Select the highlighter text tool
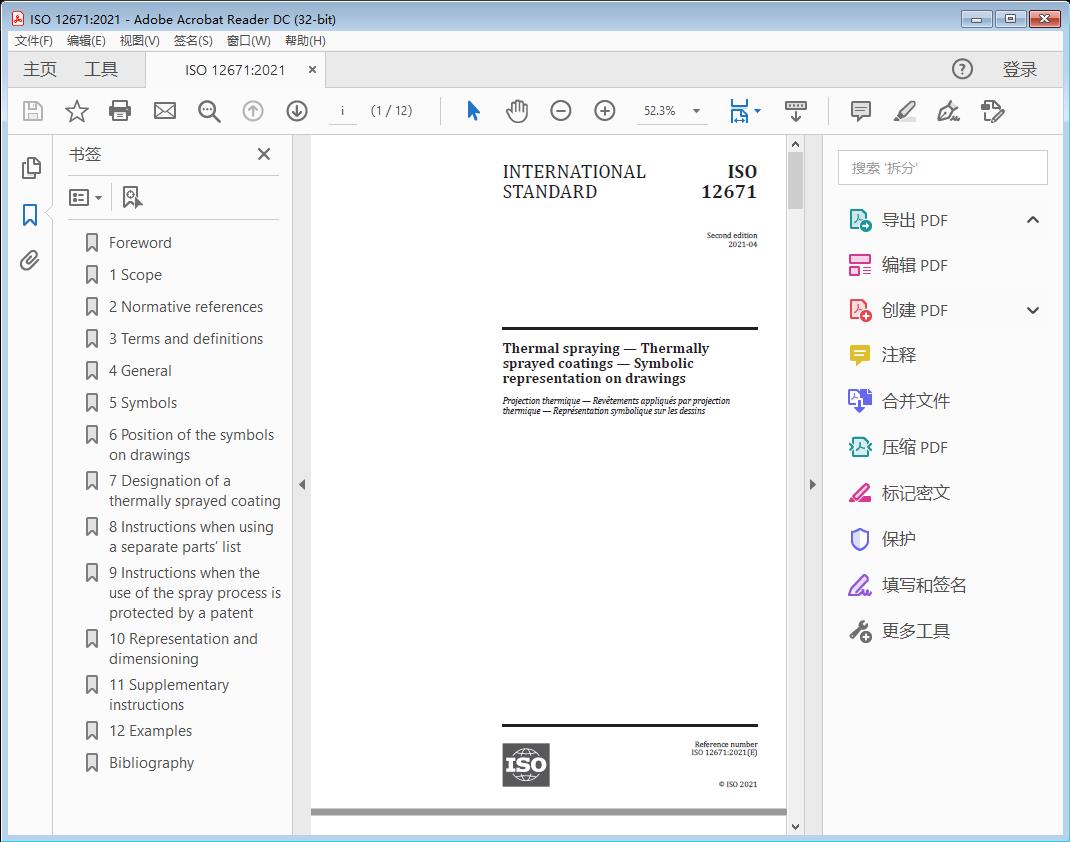Image resolution: width=1070 pixels, height=842 pixels. point(905,111)
